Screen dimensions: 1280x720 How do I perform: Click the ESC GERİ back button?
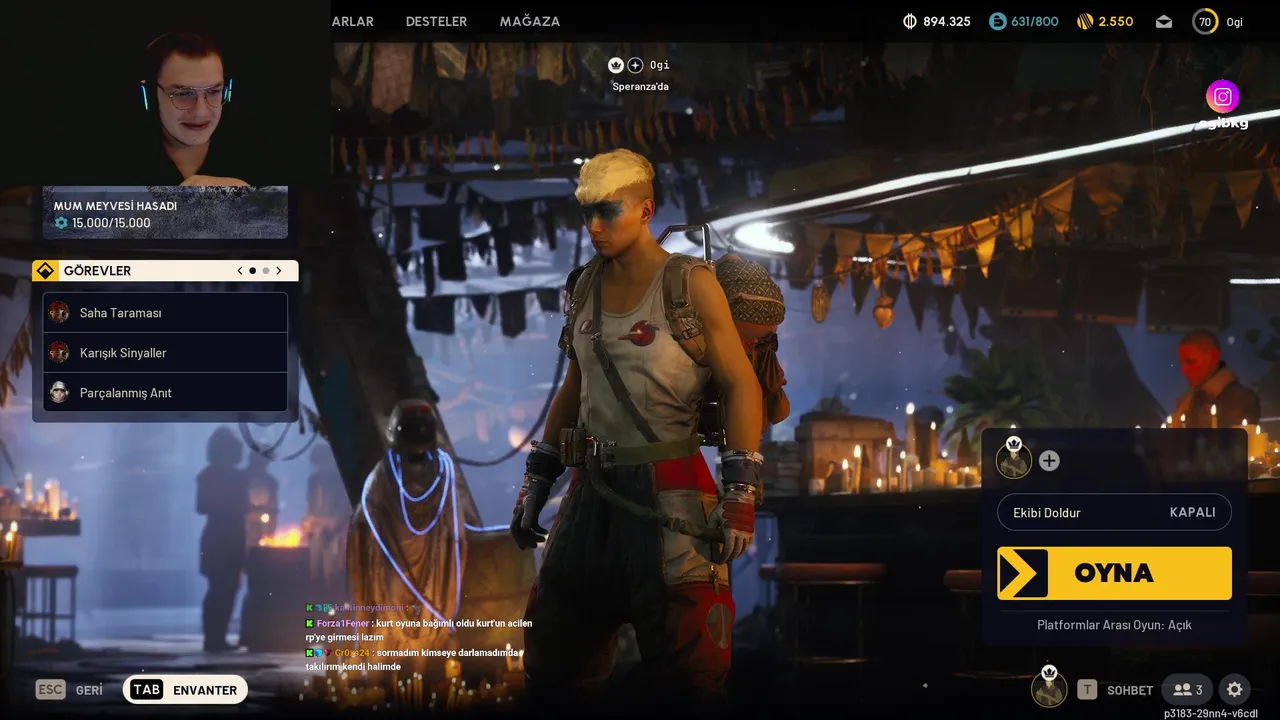point(70,690)
